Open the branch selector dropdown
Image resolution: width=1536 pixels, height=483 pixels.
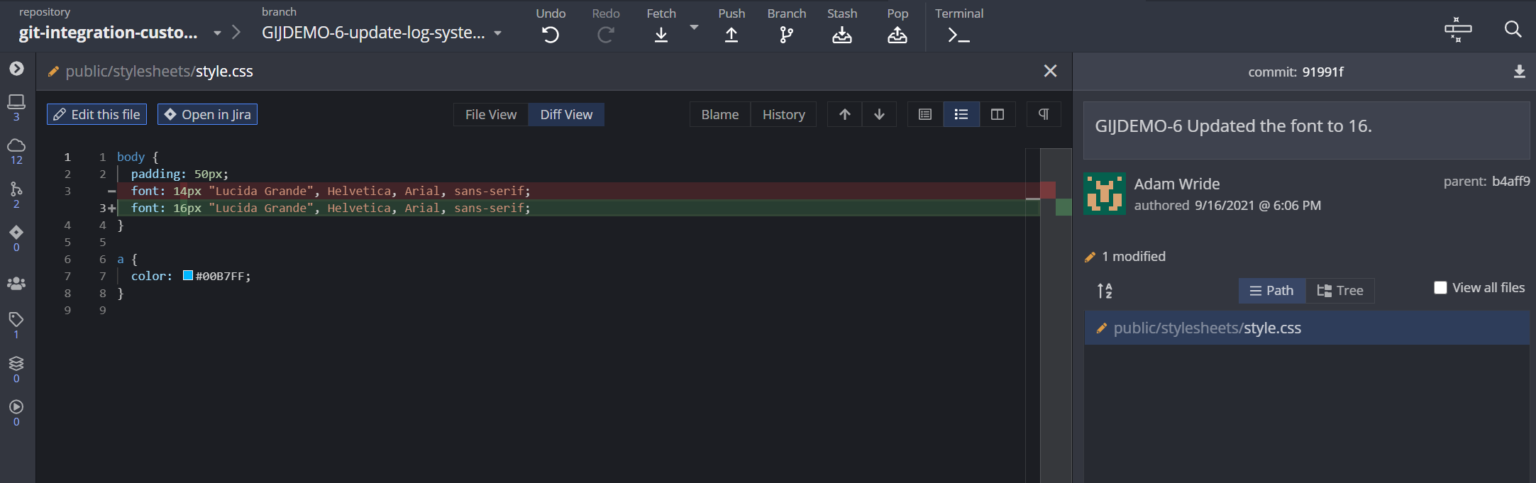point(497,33)
